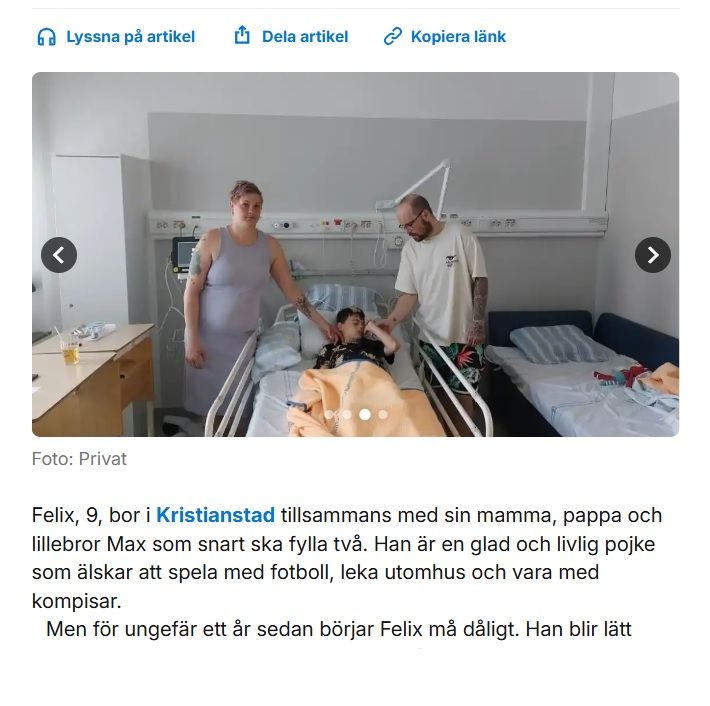
Task: Jump to the fourth carousel dot
Action: [383, 414]
